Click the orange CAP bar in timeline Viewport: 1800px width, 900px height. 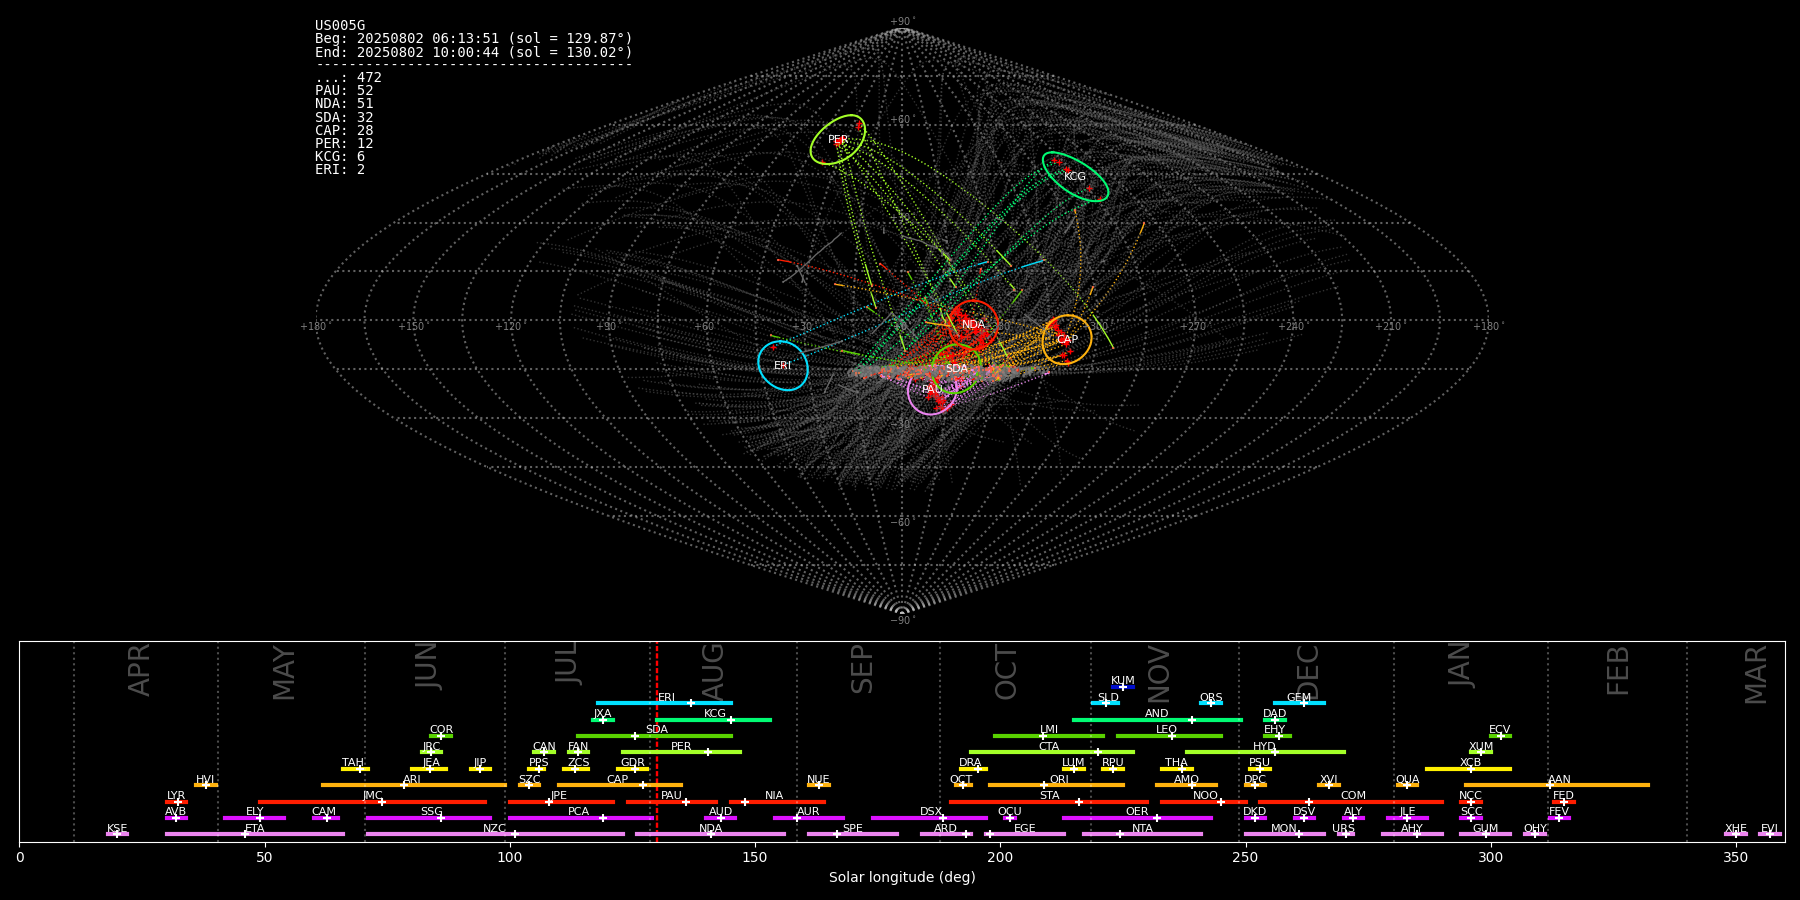[620, 785]
